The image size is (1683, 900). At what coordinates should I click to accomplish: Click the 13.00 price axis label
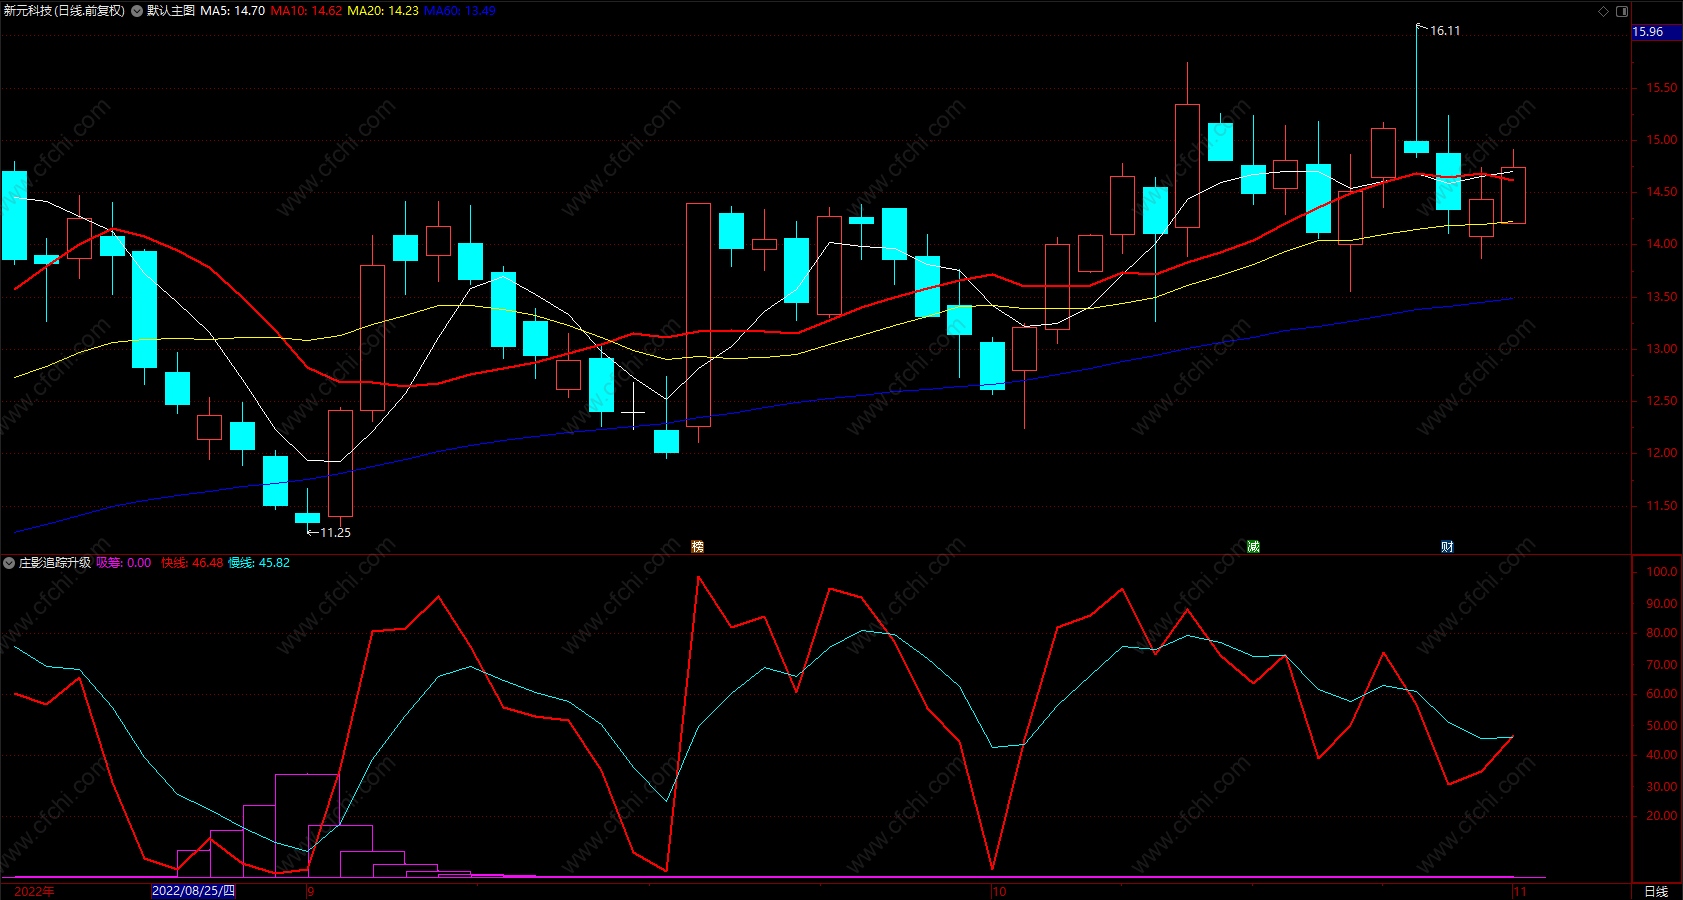pos(1662,349)
